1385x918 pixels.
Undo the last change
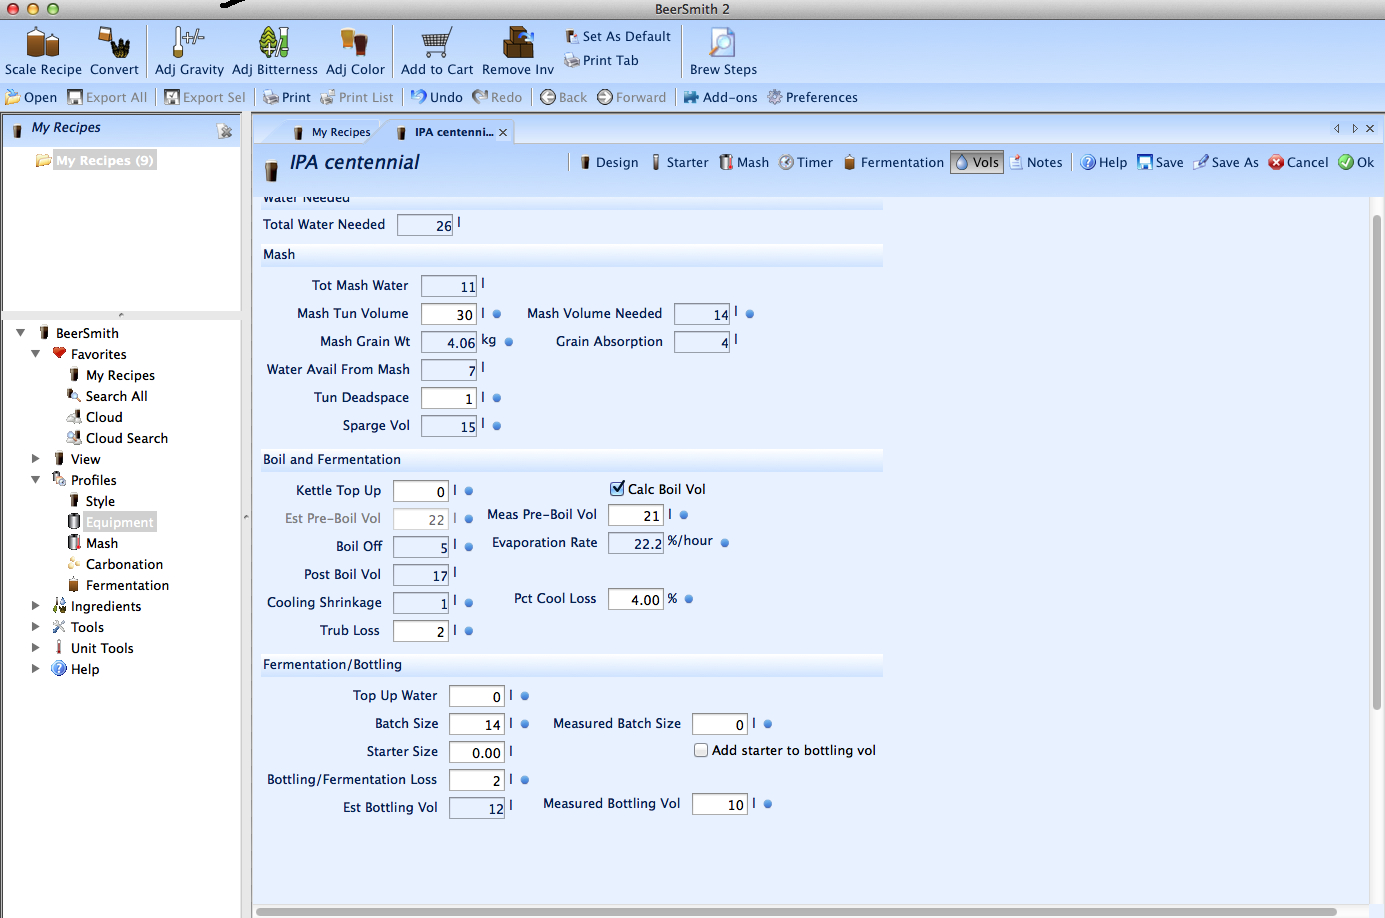tap(437, 97)
